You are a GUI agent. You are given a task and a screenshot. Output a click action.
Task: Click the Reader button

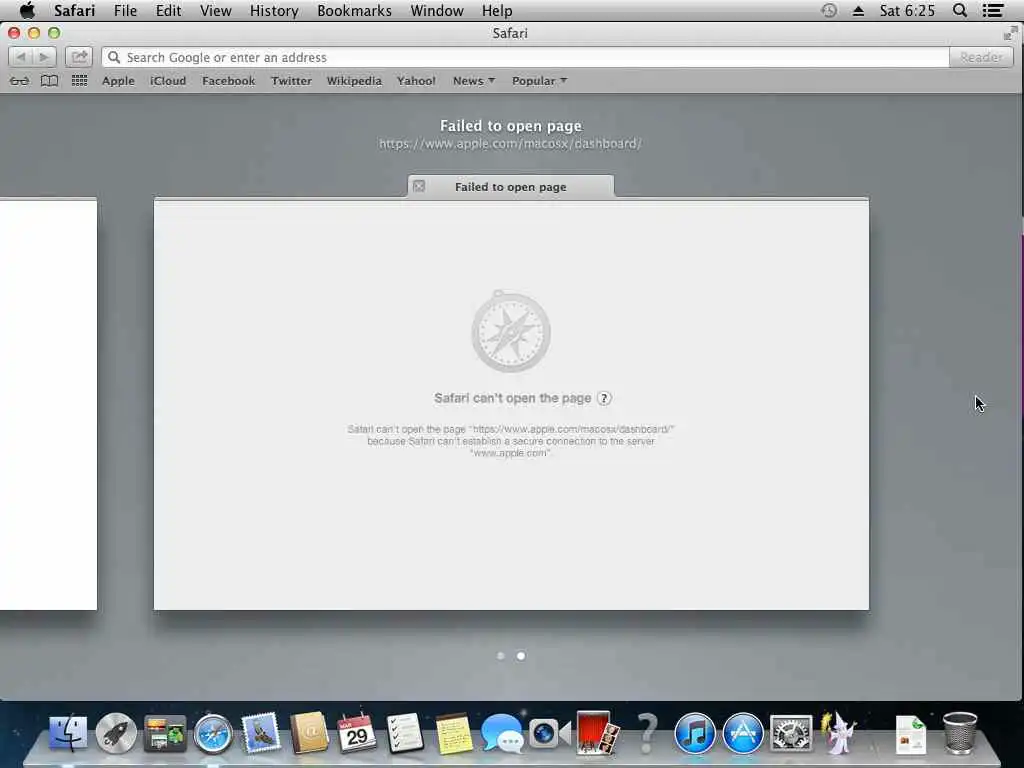pyautogui.click(x=981, y=57)
